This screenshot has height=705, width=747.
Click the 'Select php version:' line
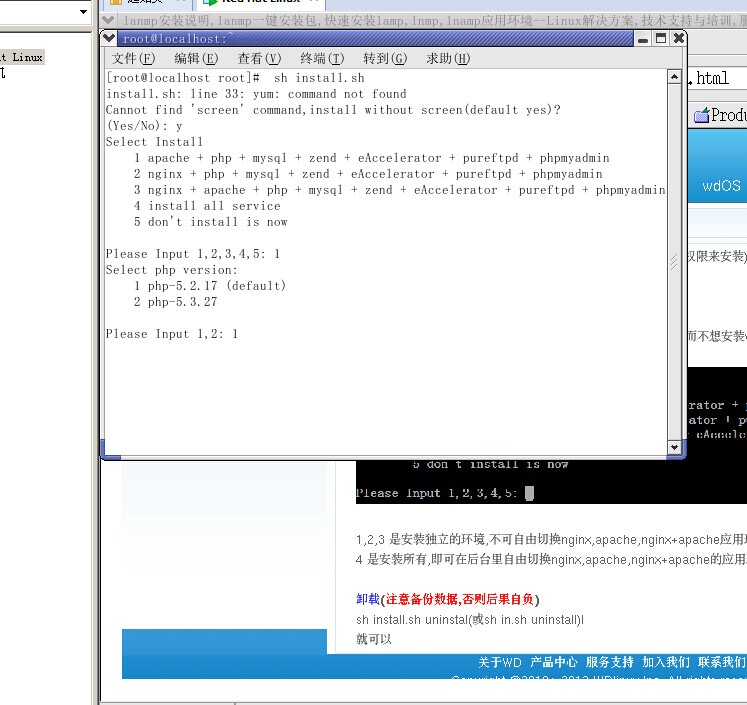(172, 270)
